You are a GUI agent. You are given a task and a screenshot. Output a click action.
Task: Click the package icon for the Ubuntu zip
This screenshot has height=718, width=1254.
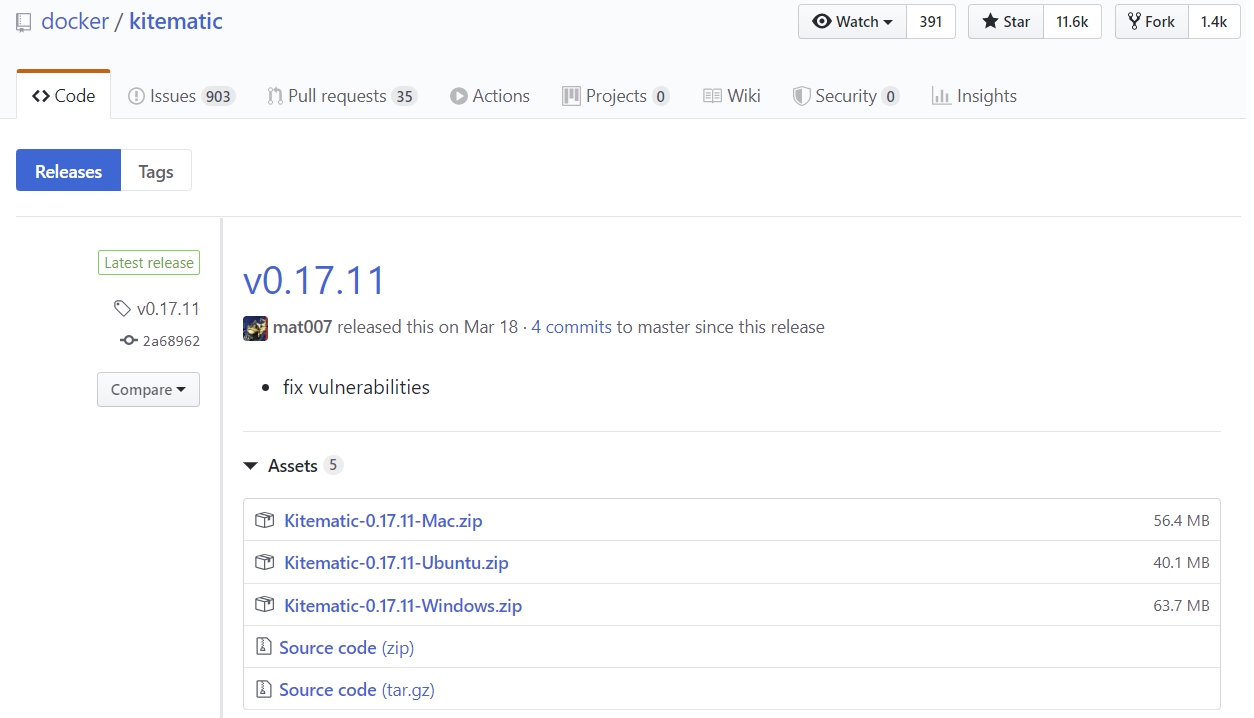coord(264,562)
